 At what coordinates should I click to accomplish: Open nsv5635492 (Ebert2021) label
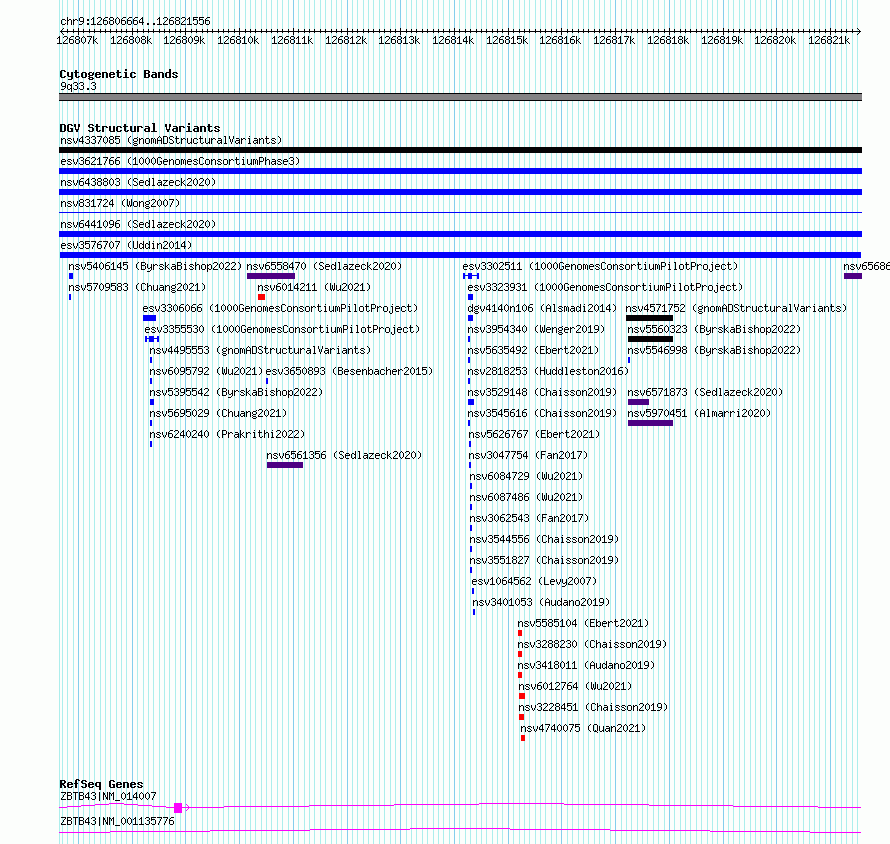point(533,350)
